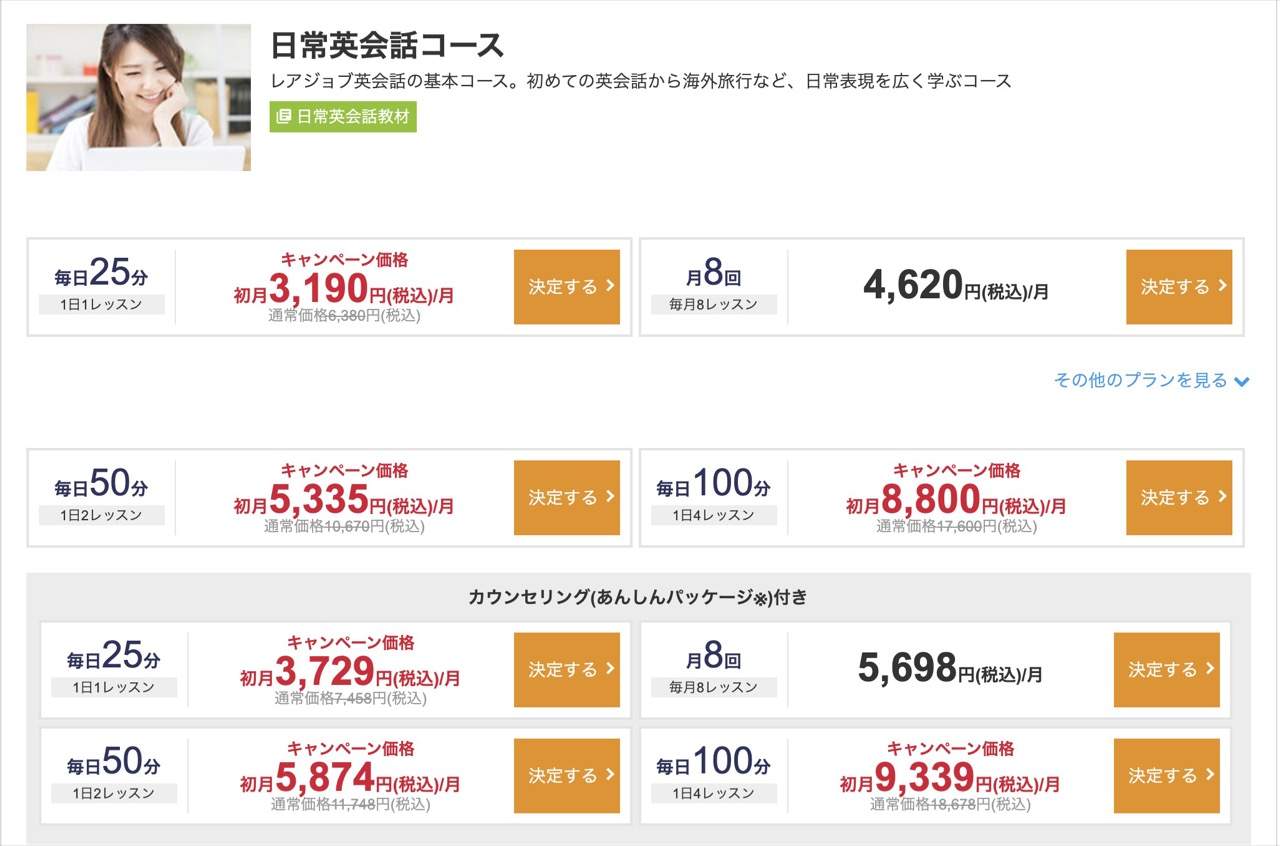The width and height of the screenshot is (1280, 846).
Task: Open その他のプランを見る link
Action: (1151, 380)
